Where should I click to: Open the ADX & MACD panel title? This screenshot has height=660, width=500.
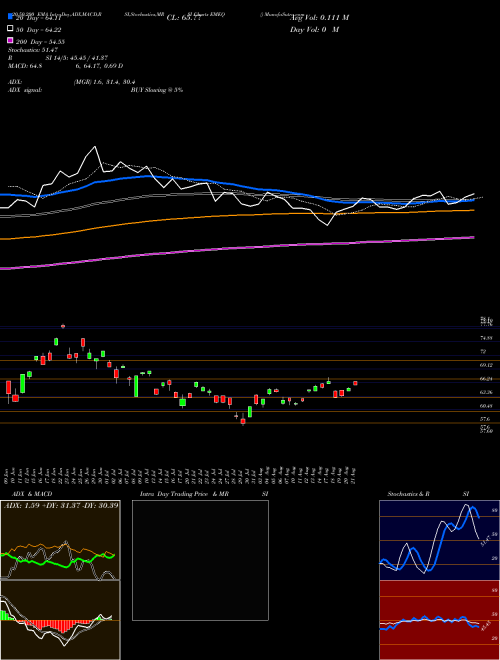coord(27,494)
